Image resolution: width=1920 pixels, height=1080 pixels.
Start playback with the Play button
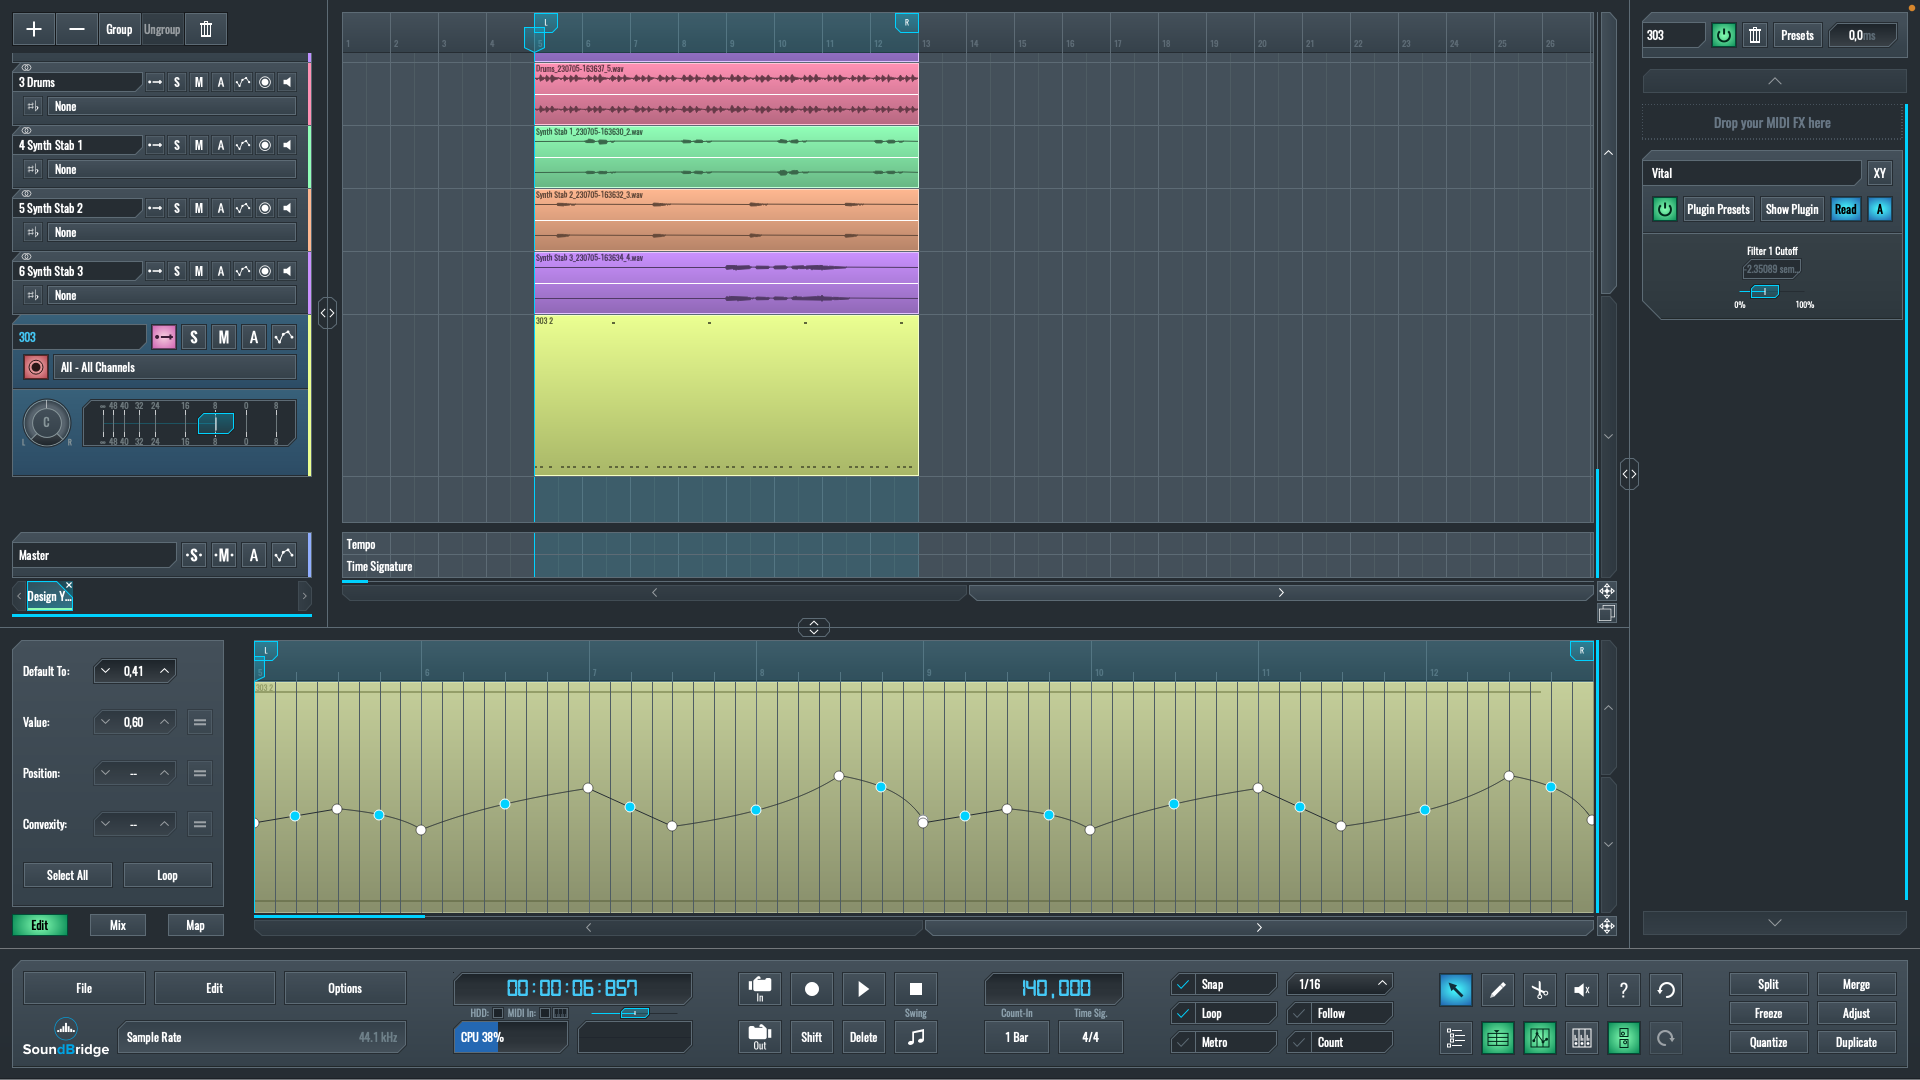[863, 989]
